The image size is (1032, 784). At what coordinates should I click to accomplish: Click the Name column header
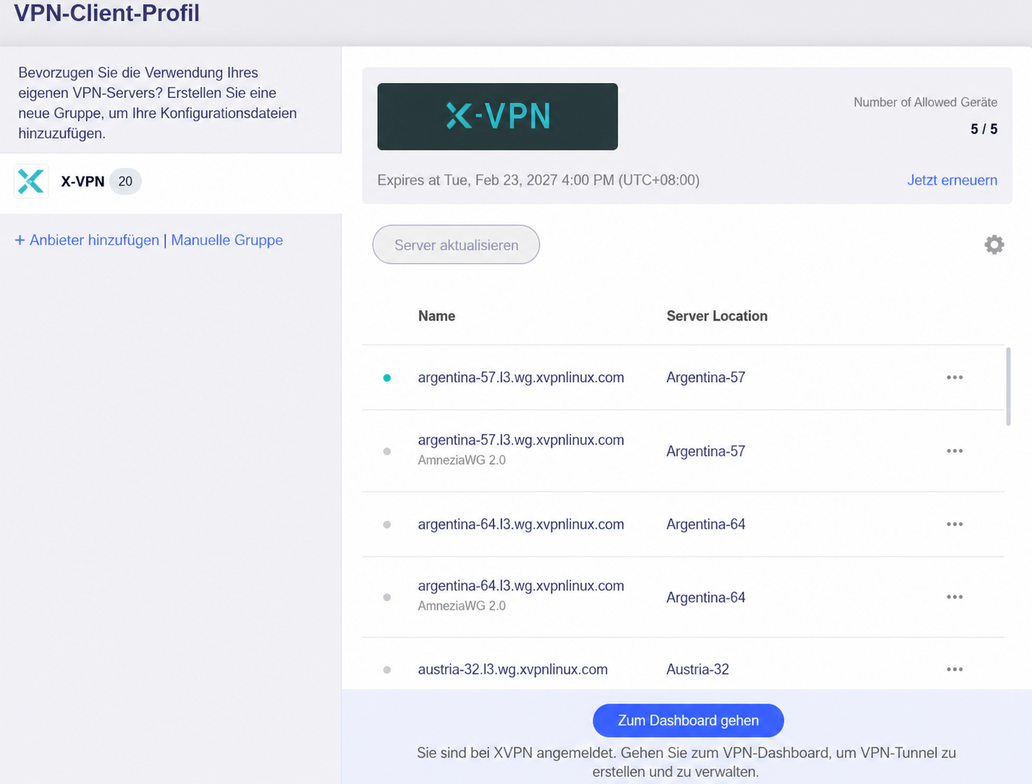[436, 316]
